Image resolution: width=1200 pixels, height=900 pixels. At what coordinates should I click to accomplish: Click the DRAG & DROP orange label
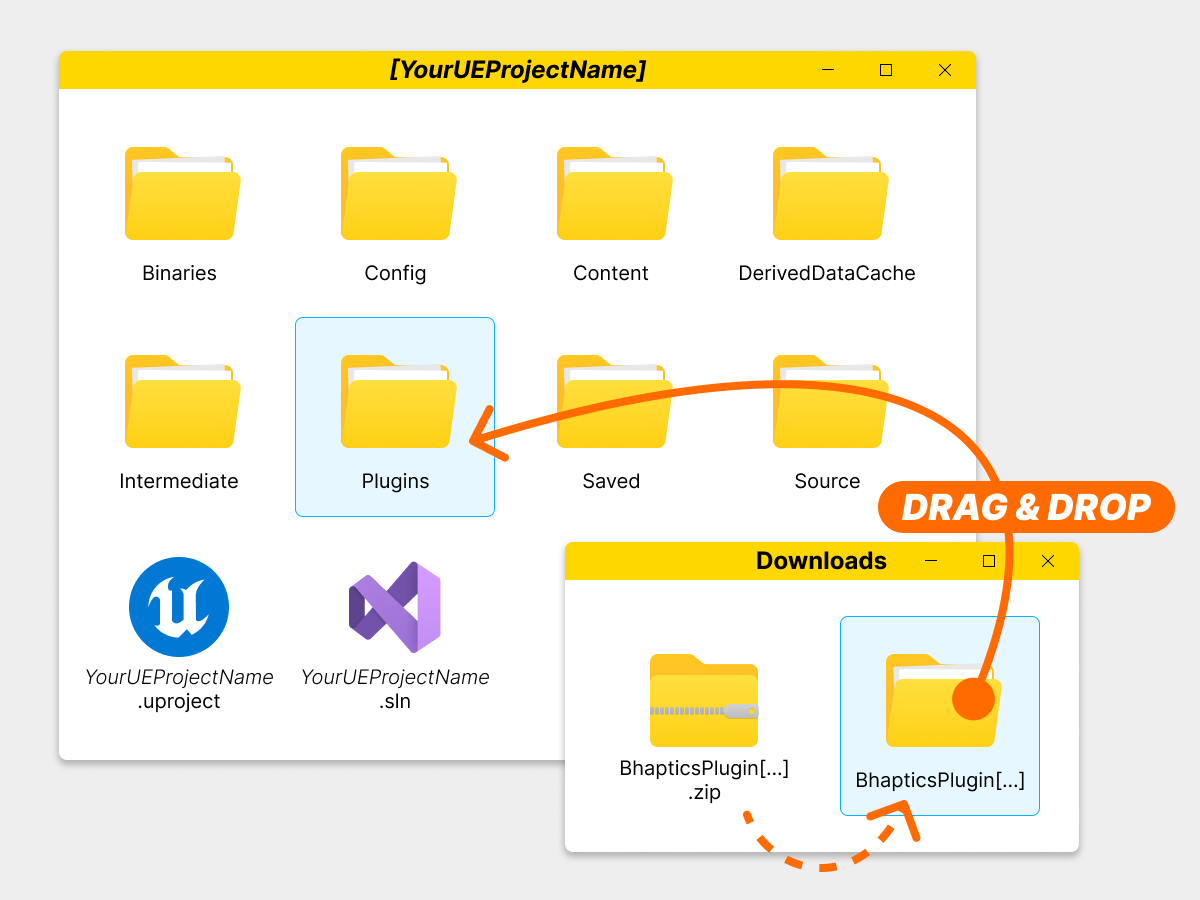[1026, 507]
